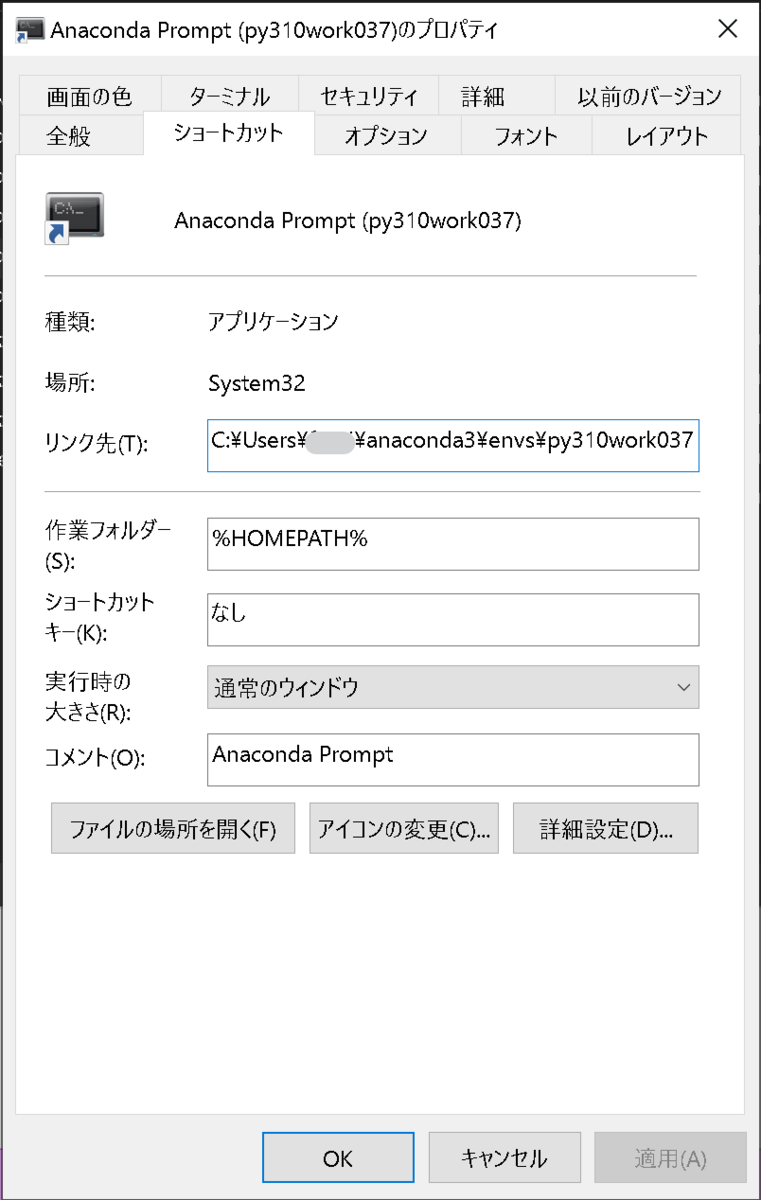Open 詳細設定 advanced settings

tap(606, 828)
